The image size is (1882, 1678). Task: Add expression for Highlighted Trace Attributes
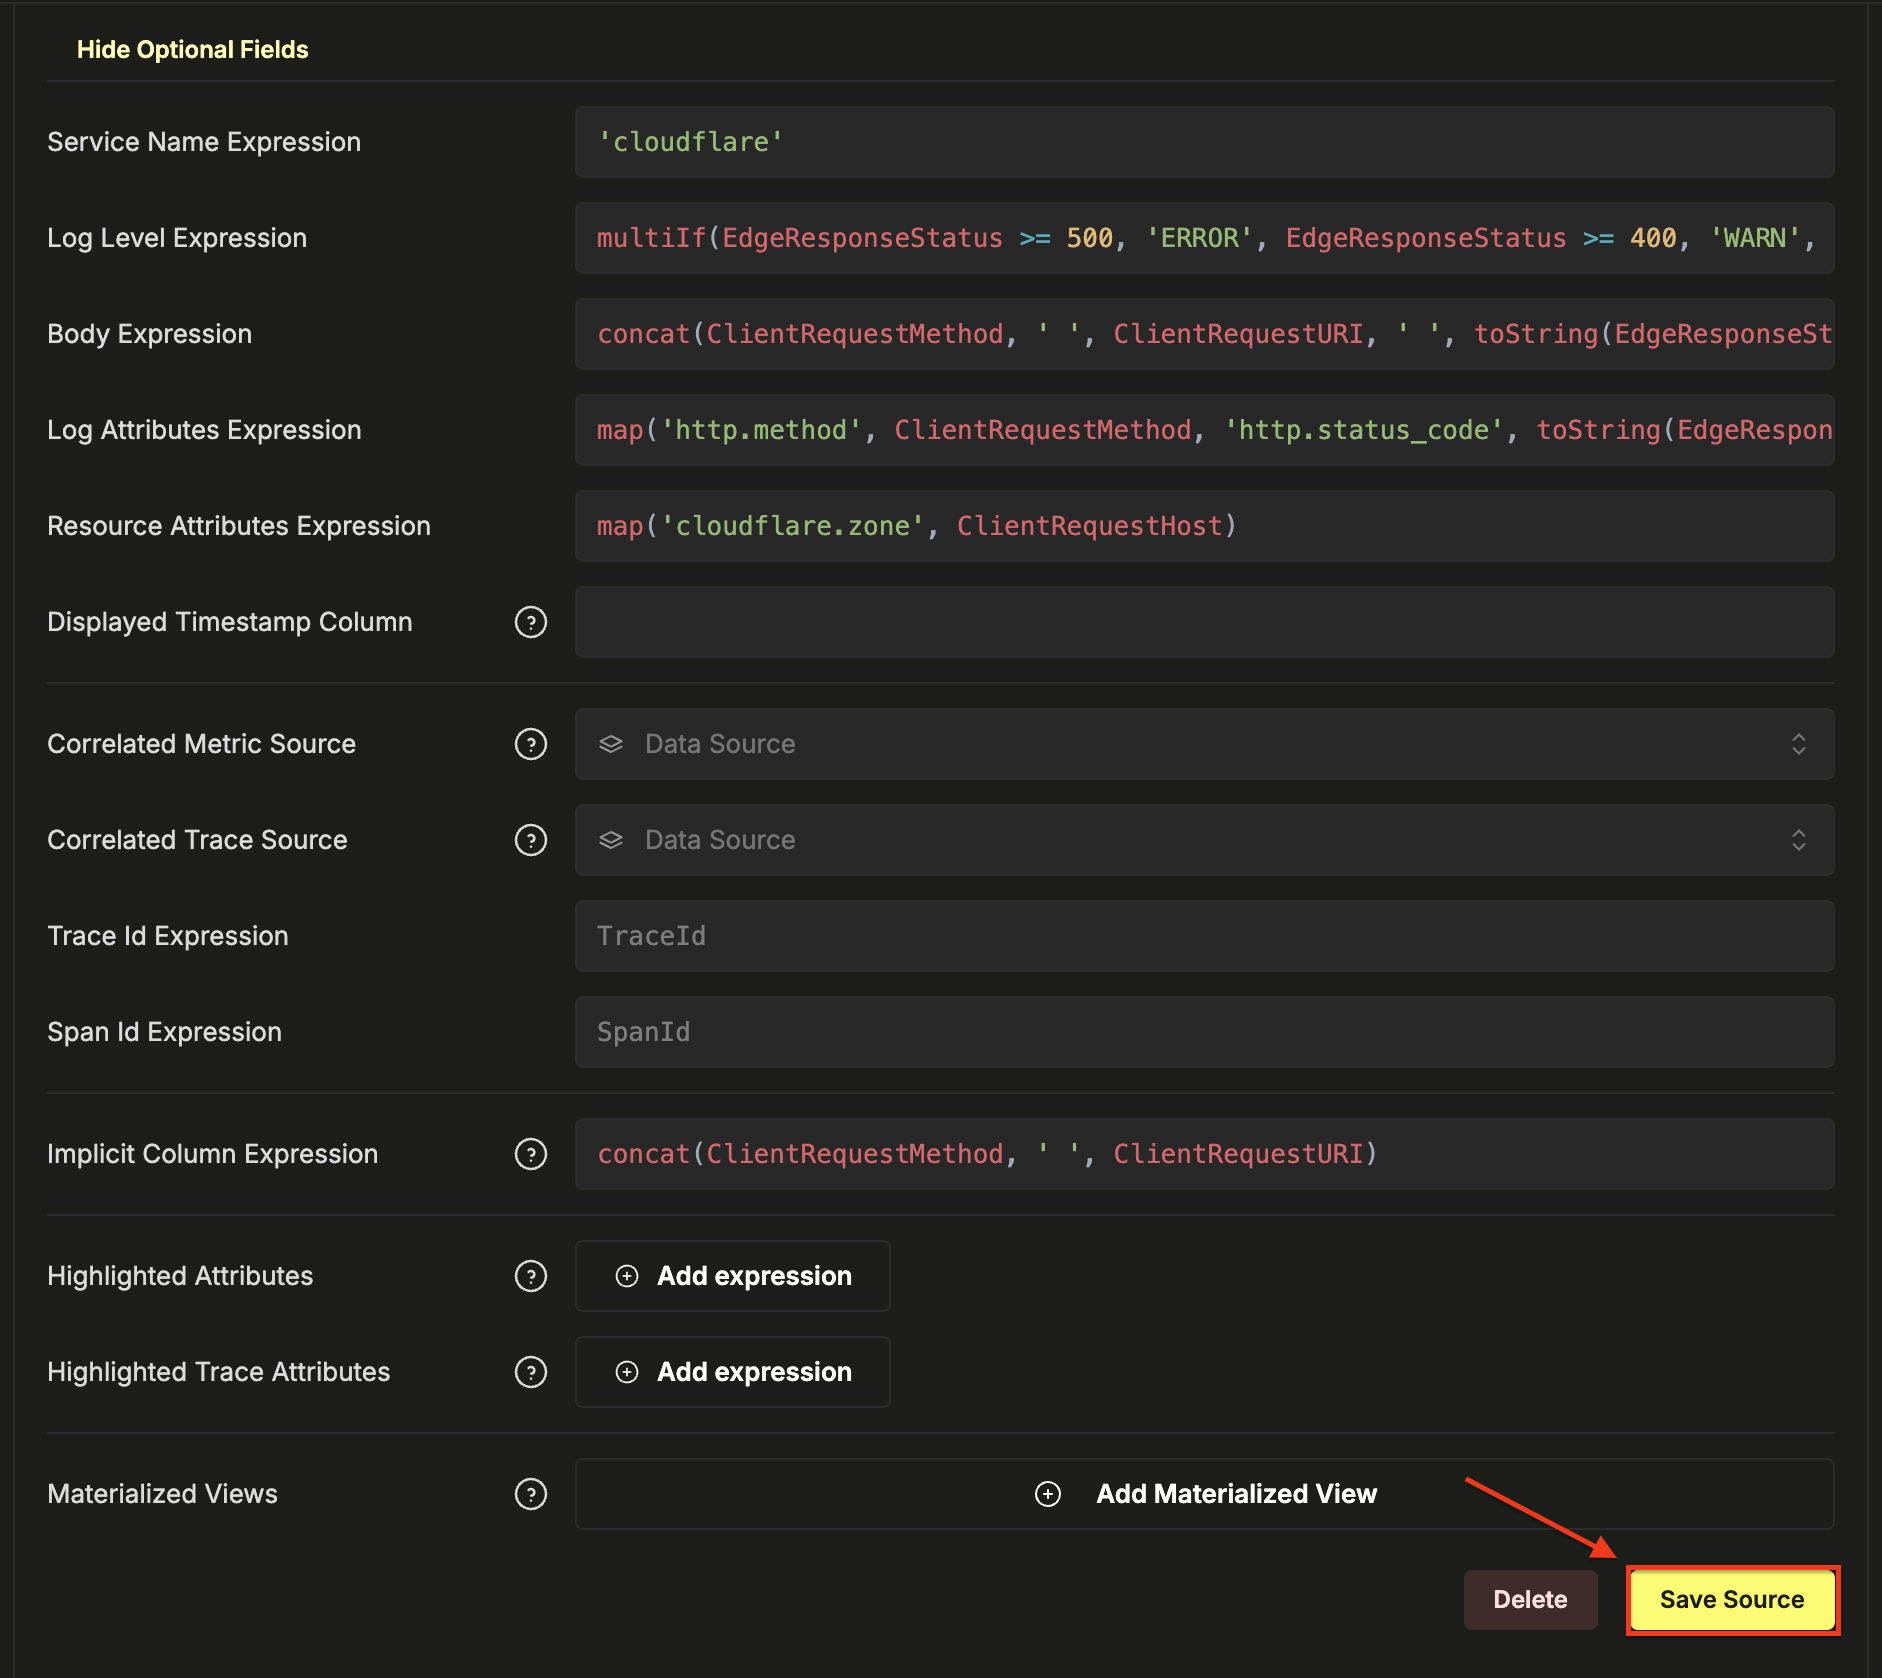[732, 1372]
